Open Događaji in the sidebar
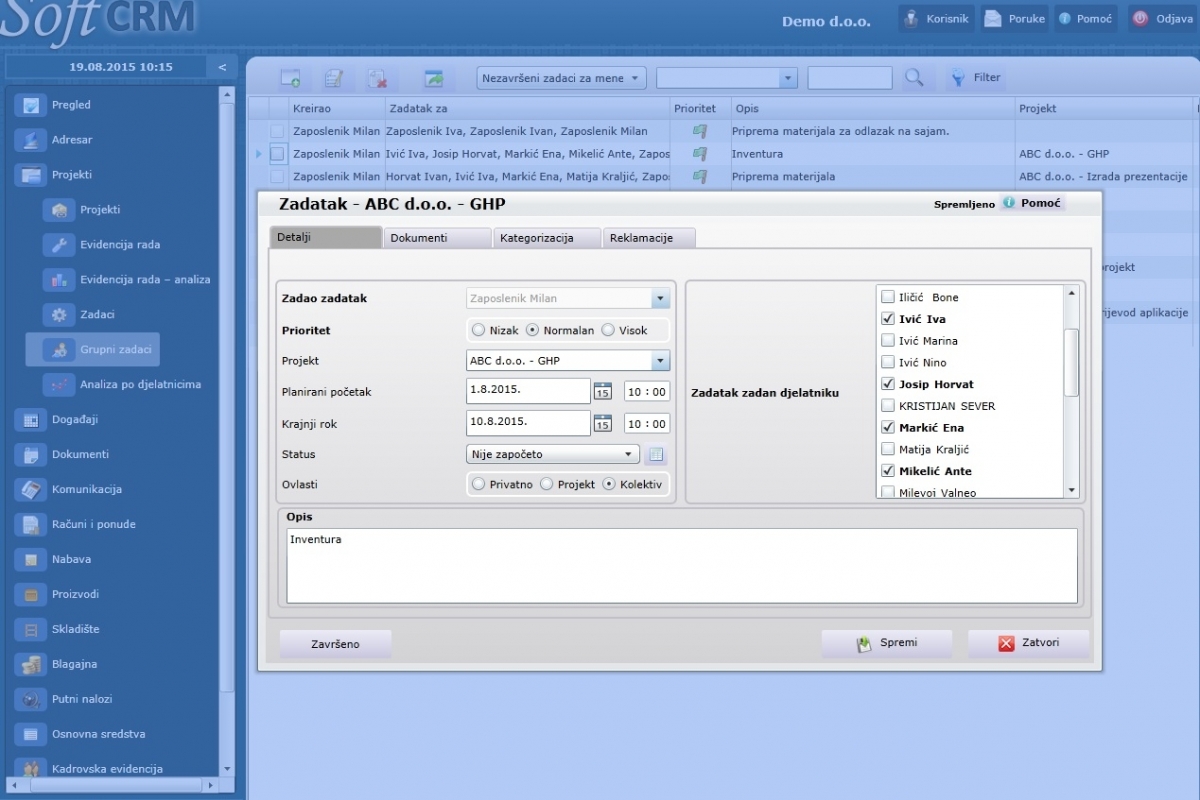This screenshot has width=1200, height=800. 75,420
